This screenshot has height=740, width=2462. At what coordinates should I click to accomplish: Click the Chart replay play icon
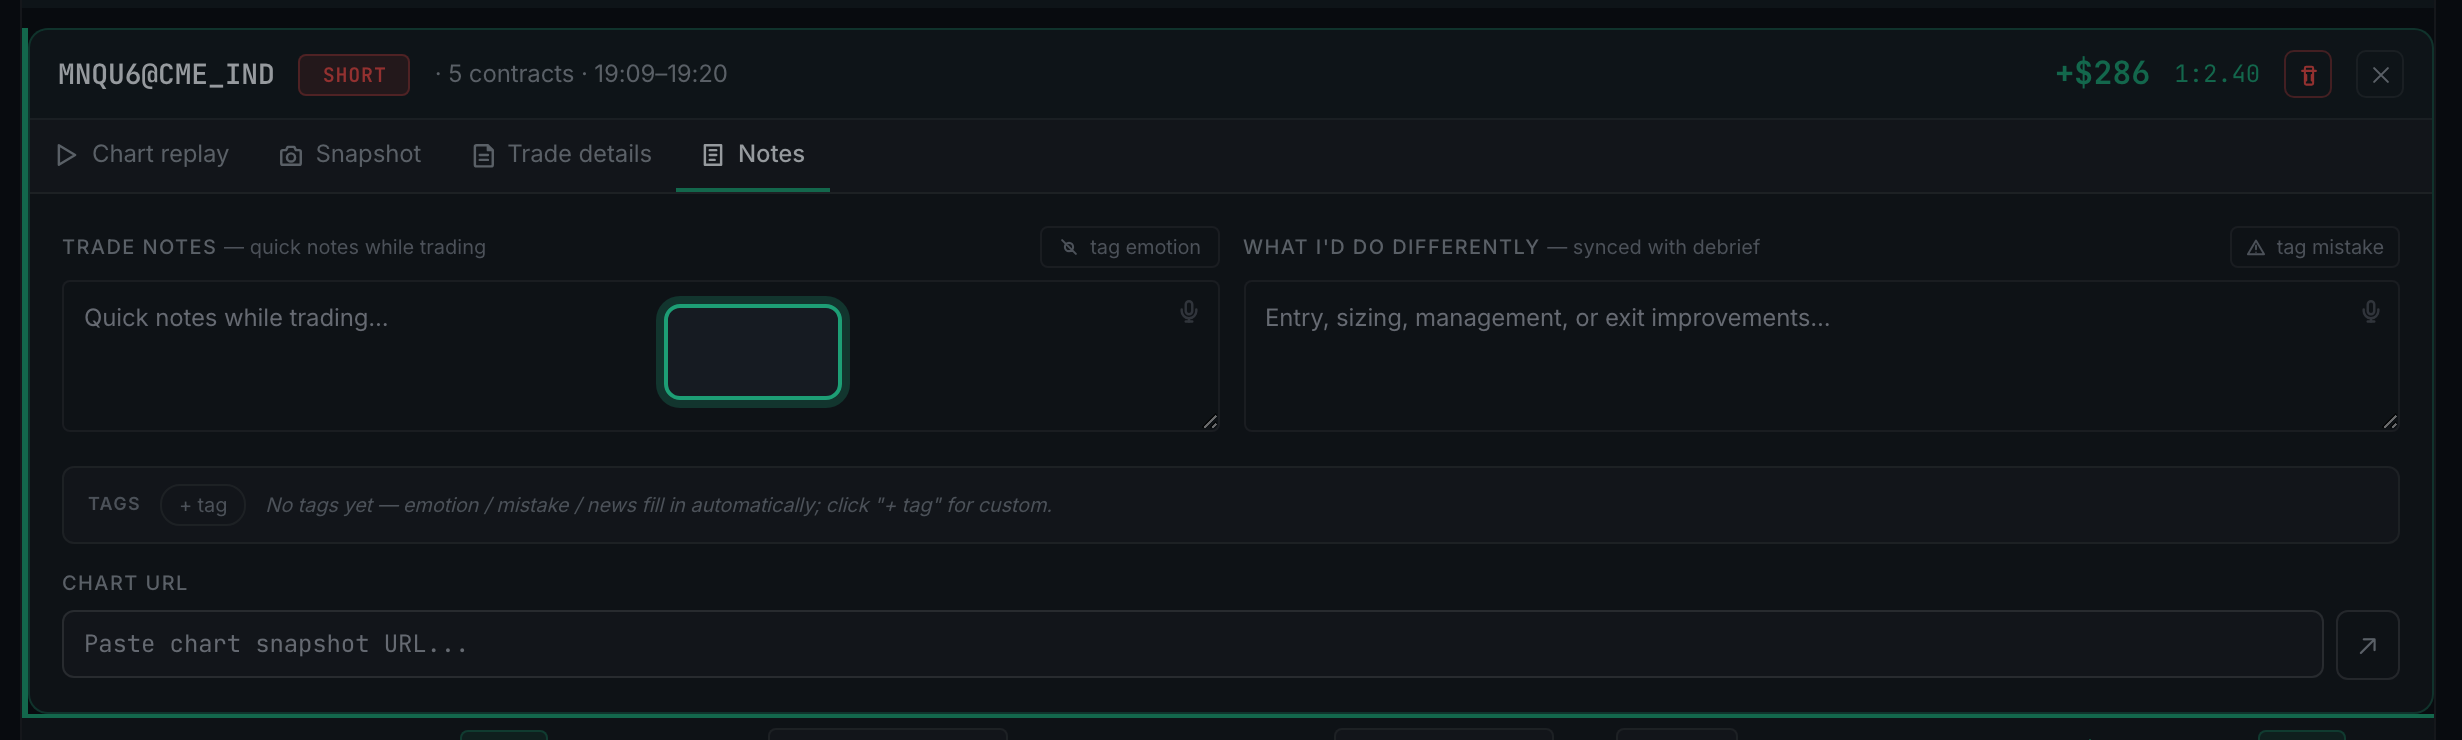coord(66,155)
